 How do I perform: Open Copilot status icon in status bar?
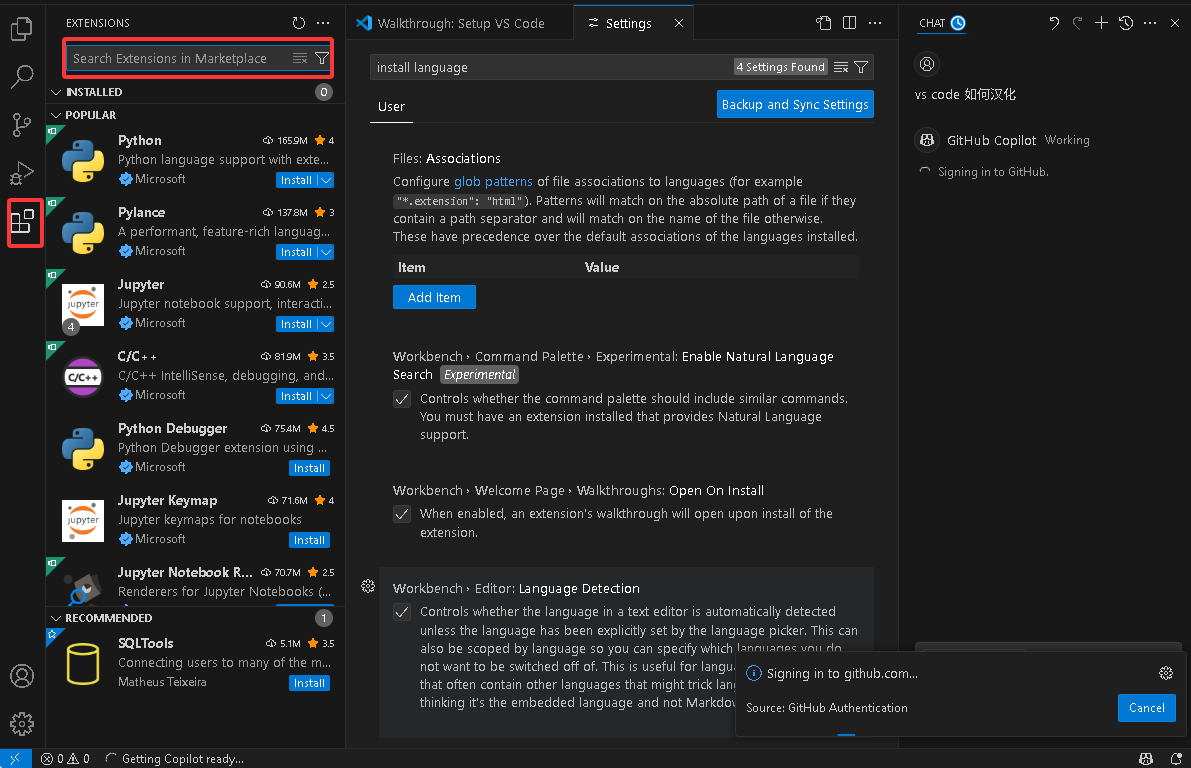pyautogui.click(x=1146, y=758)
